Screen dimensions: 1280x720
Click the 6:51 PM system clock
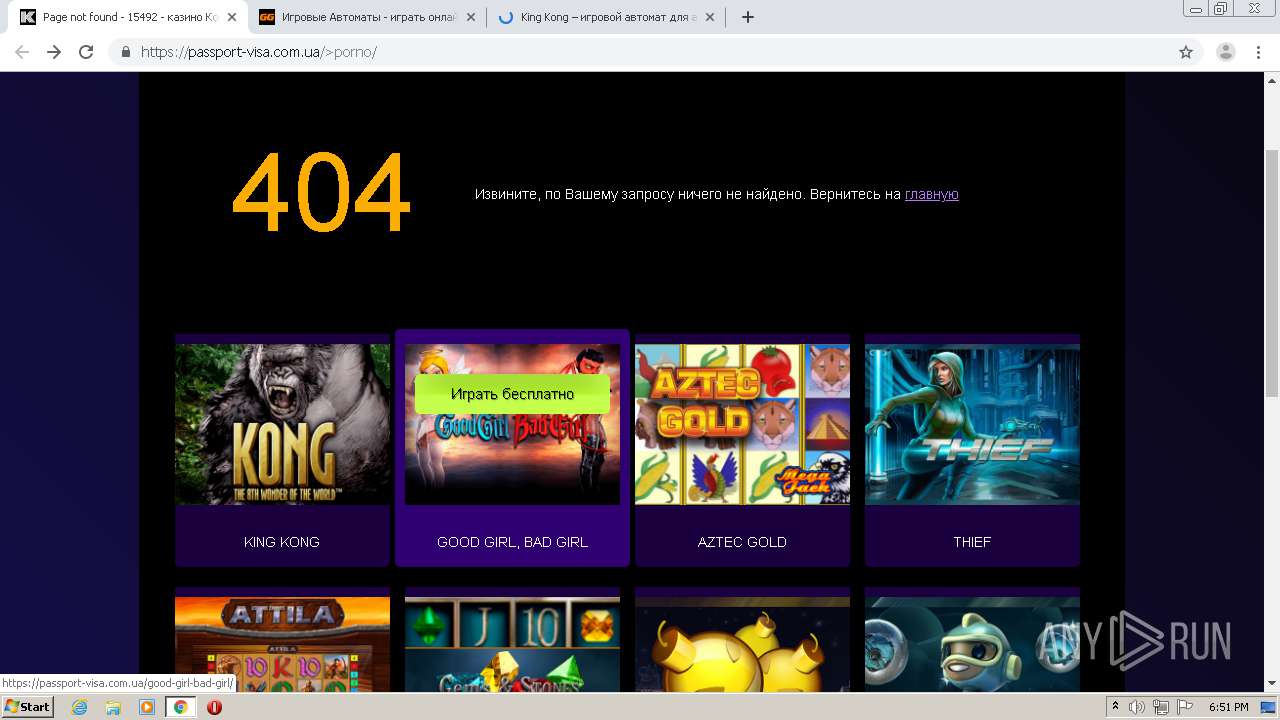(1229, 707)
